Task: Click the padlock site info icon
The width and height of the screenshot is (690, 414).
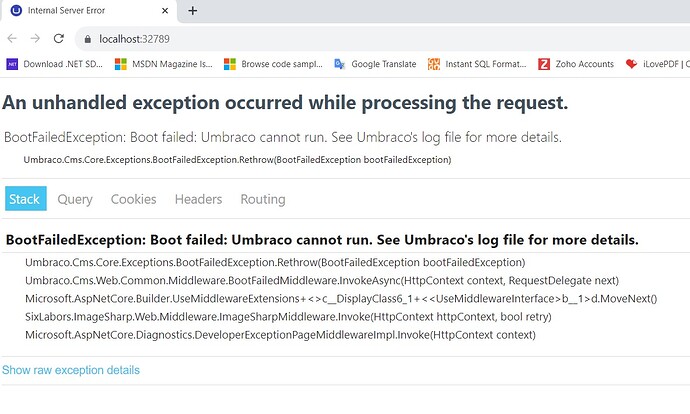Action: [88, 39]
